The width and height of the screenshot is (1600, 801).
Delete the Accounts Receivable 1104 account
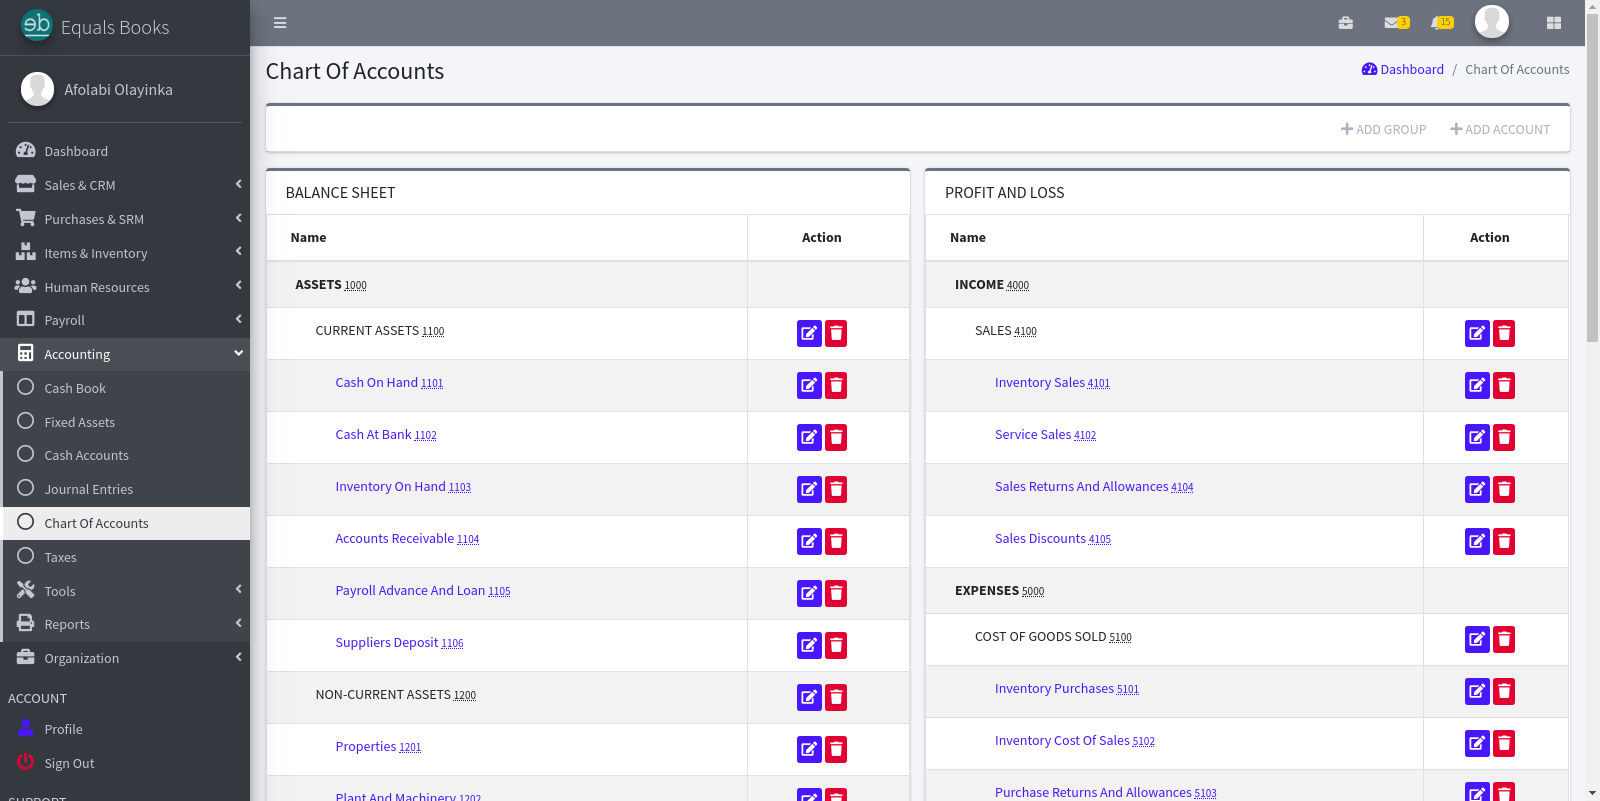tap(836, 541)
